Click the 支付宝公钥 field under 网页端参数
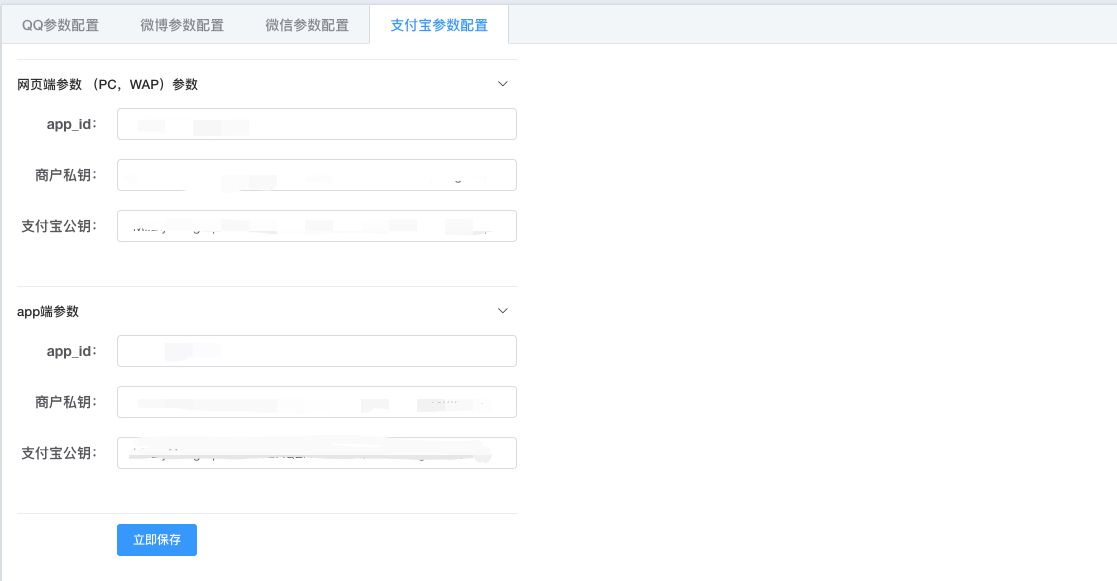The height and width of the screenshot is (581, 1117). (317, 226)
